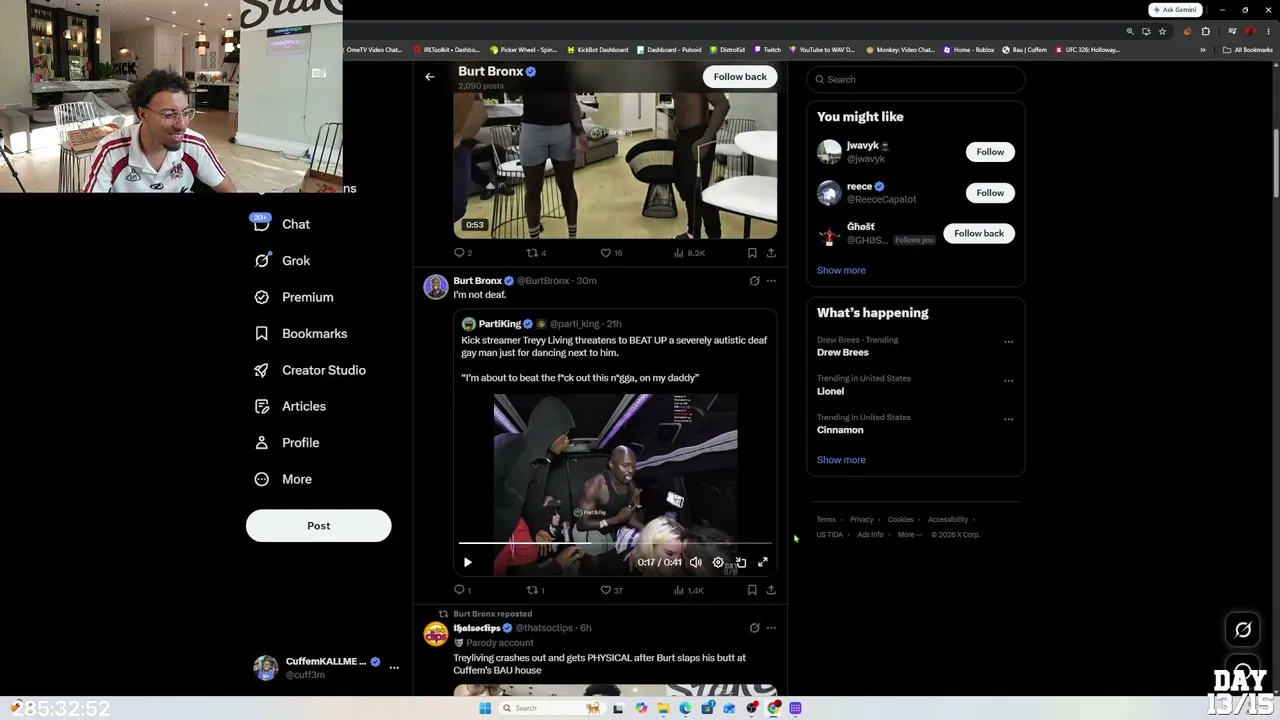Open the KickBot Dashboard bookmark
1280x720 pixels.
point(598,50)
